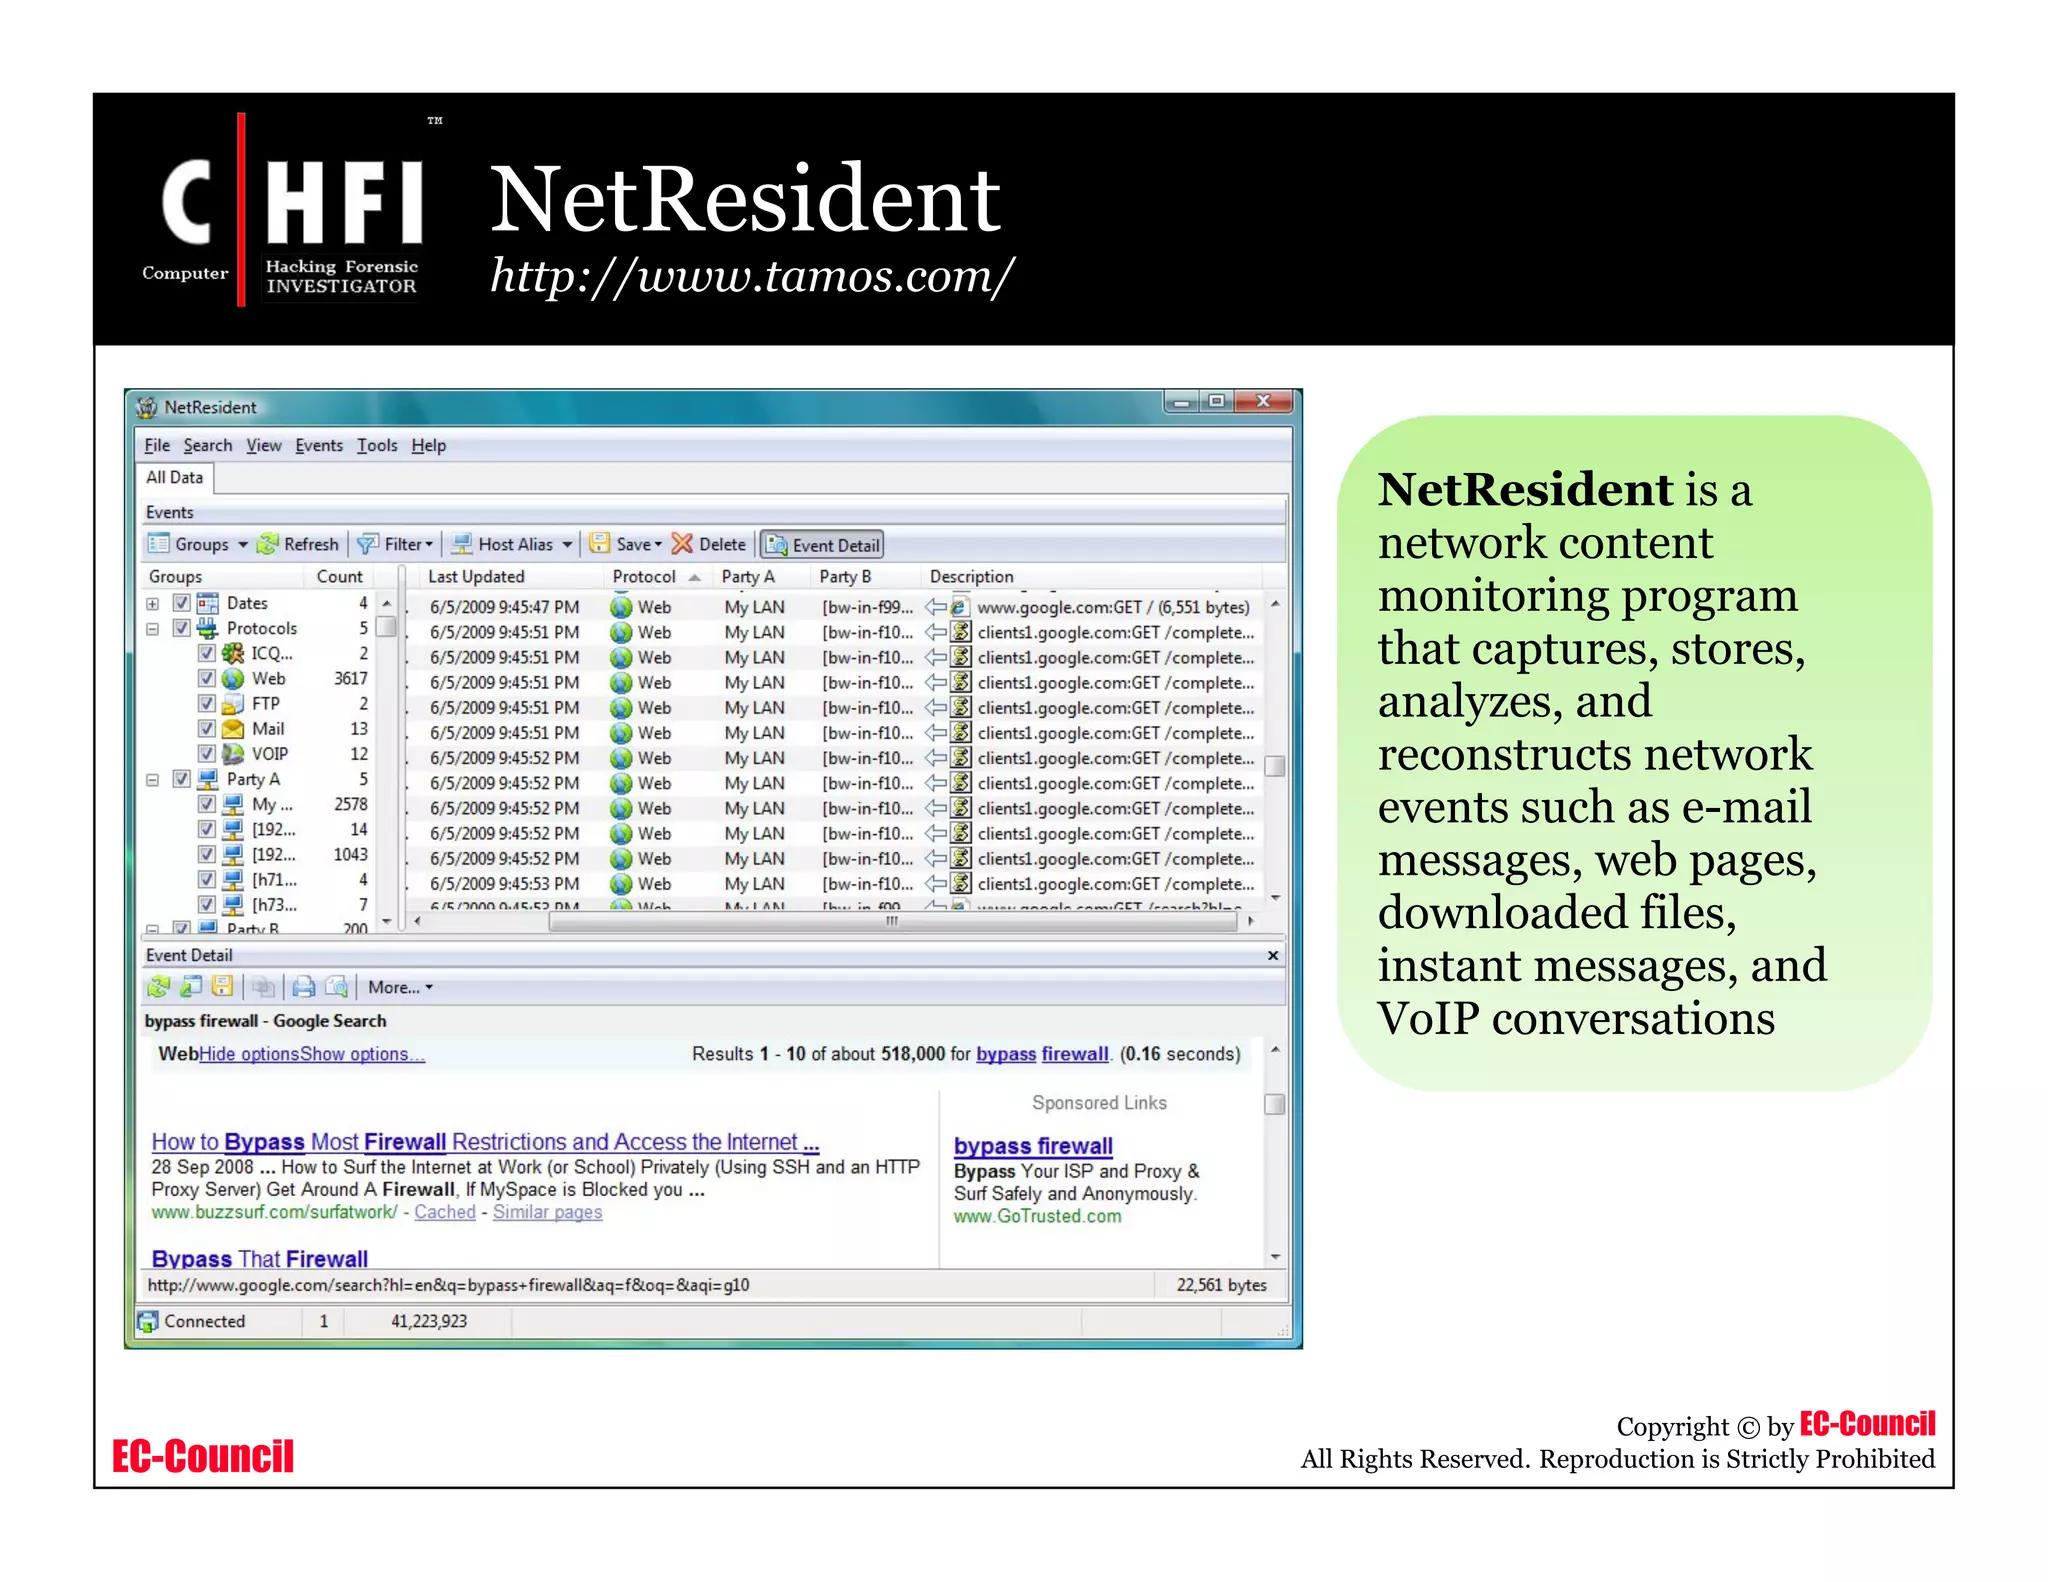Expand the Dates tree node
This screenshot has height=1582, width=2048.
point(153,604)
